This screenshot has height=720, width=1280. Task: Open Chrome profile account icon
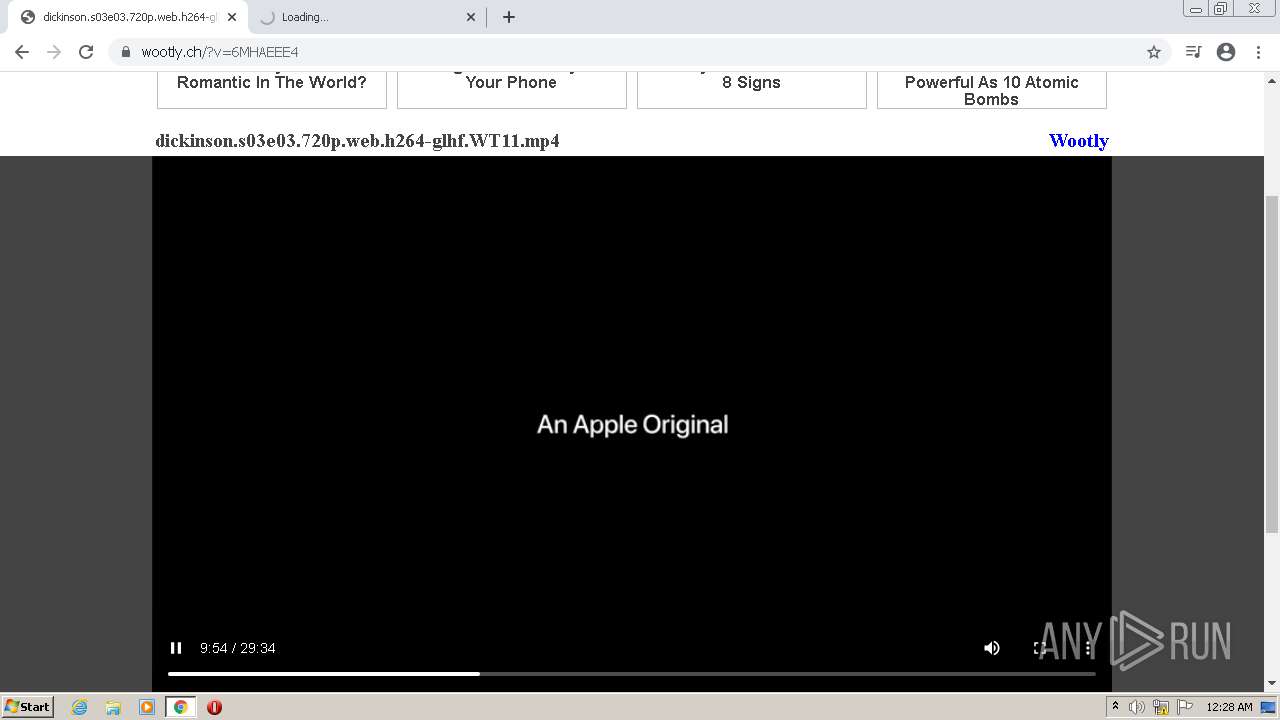[1226, 52]
